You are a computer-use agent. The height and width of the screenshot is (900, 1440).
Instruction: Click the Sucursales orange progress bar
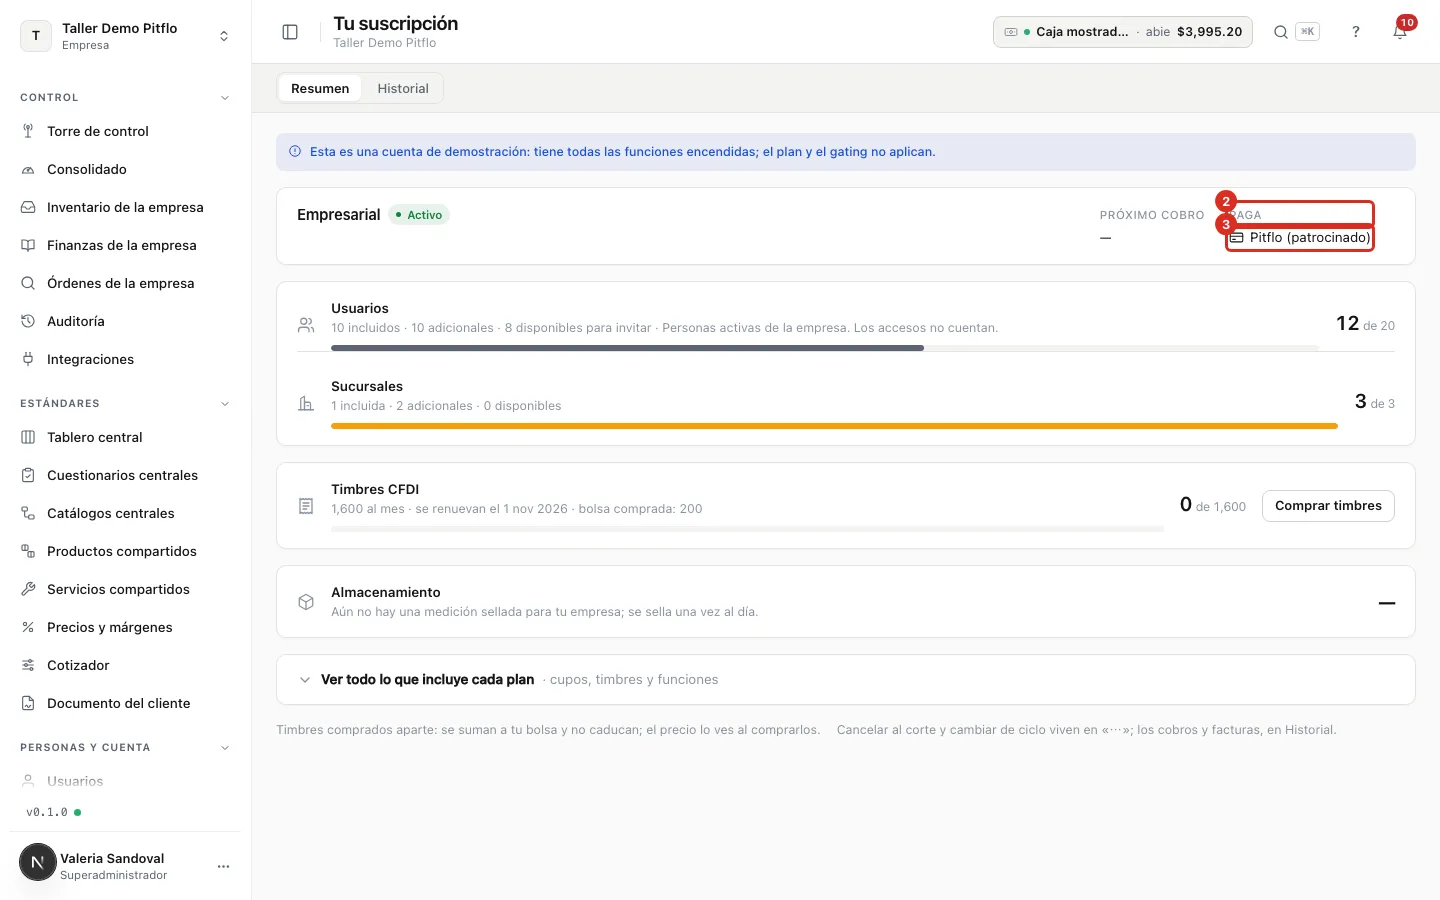click(834, 426)
